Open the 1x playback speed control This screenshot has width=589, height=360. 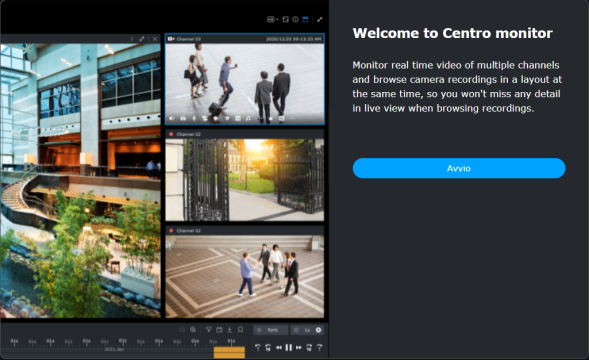pyautogui.click(x=307, y=330)
